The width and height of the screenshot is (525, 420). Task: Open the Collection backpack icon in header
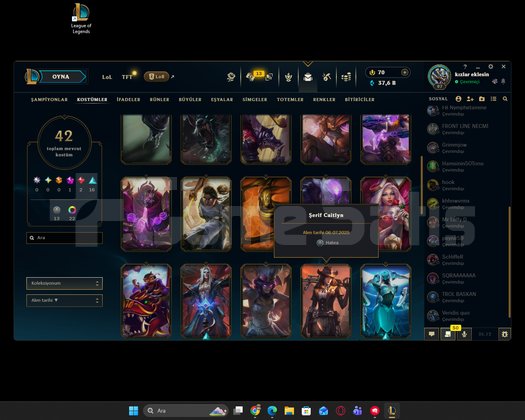click(x=308, y=77)
